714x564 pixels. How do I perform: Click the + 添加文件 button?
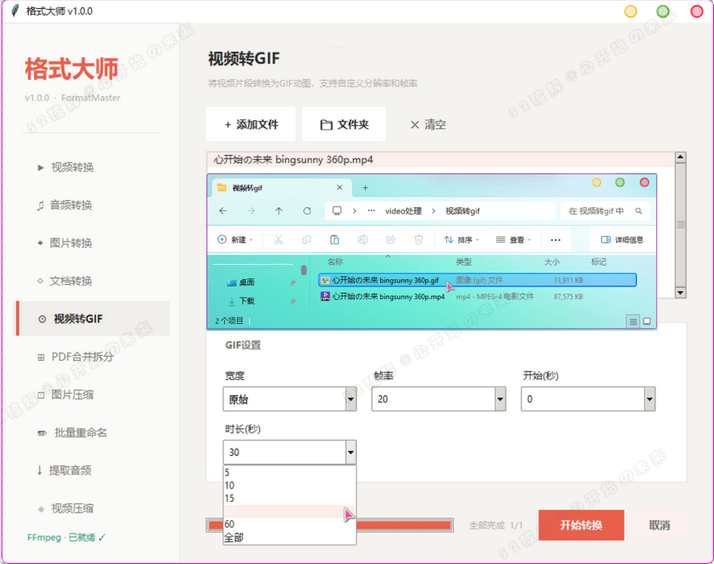point(251,124)
